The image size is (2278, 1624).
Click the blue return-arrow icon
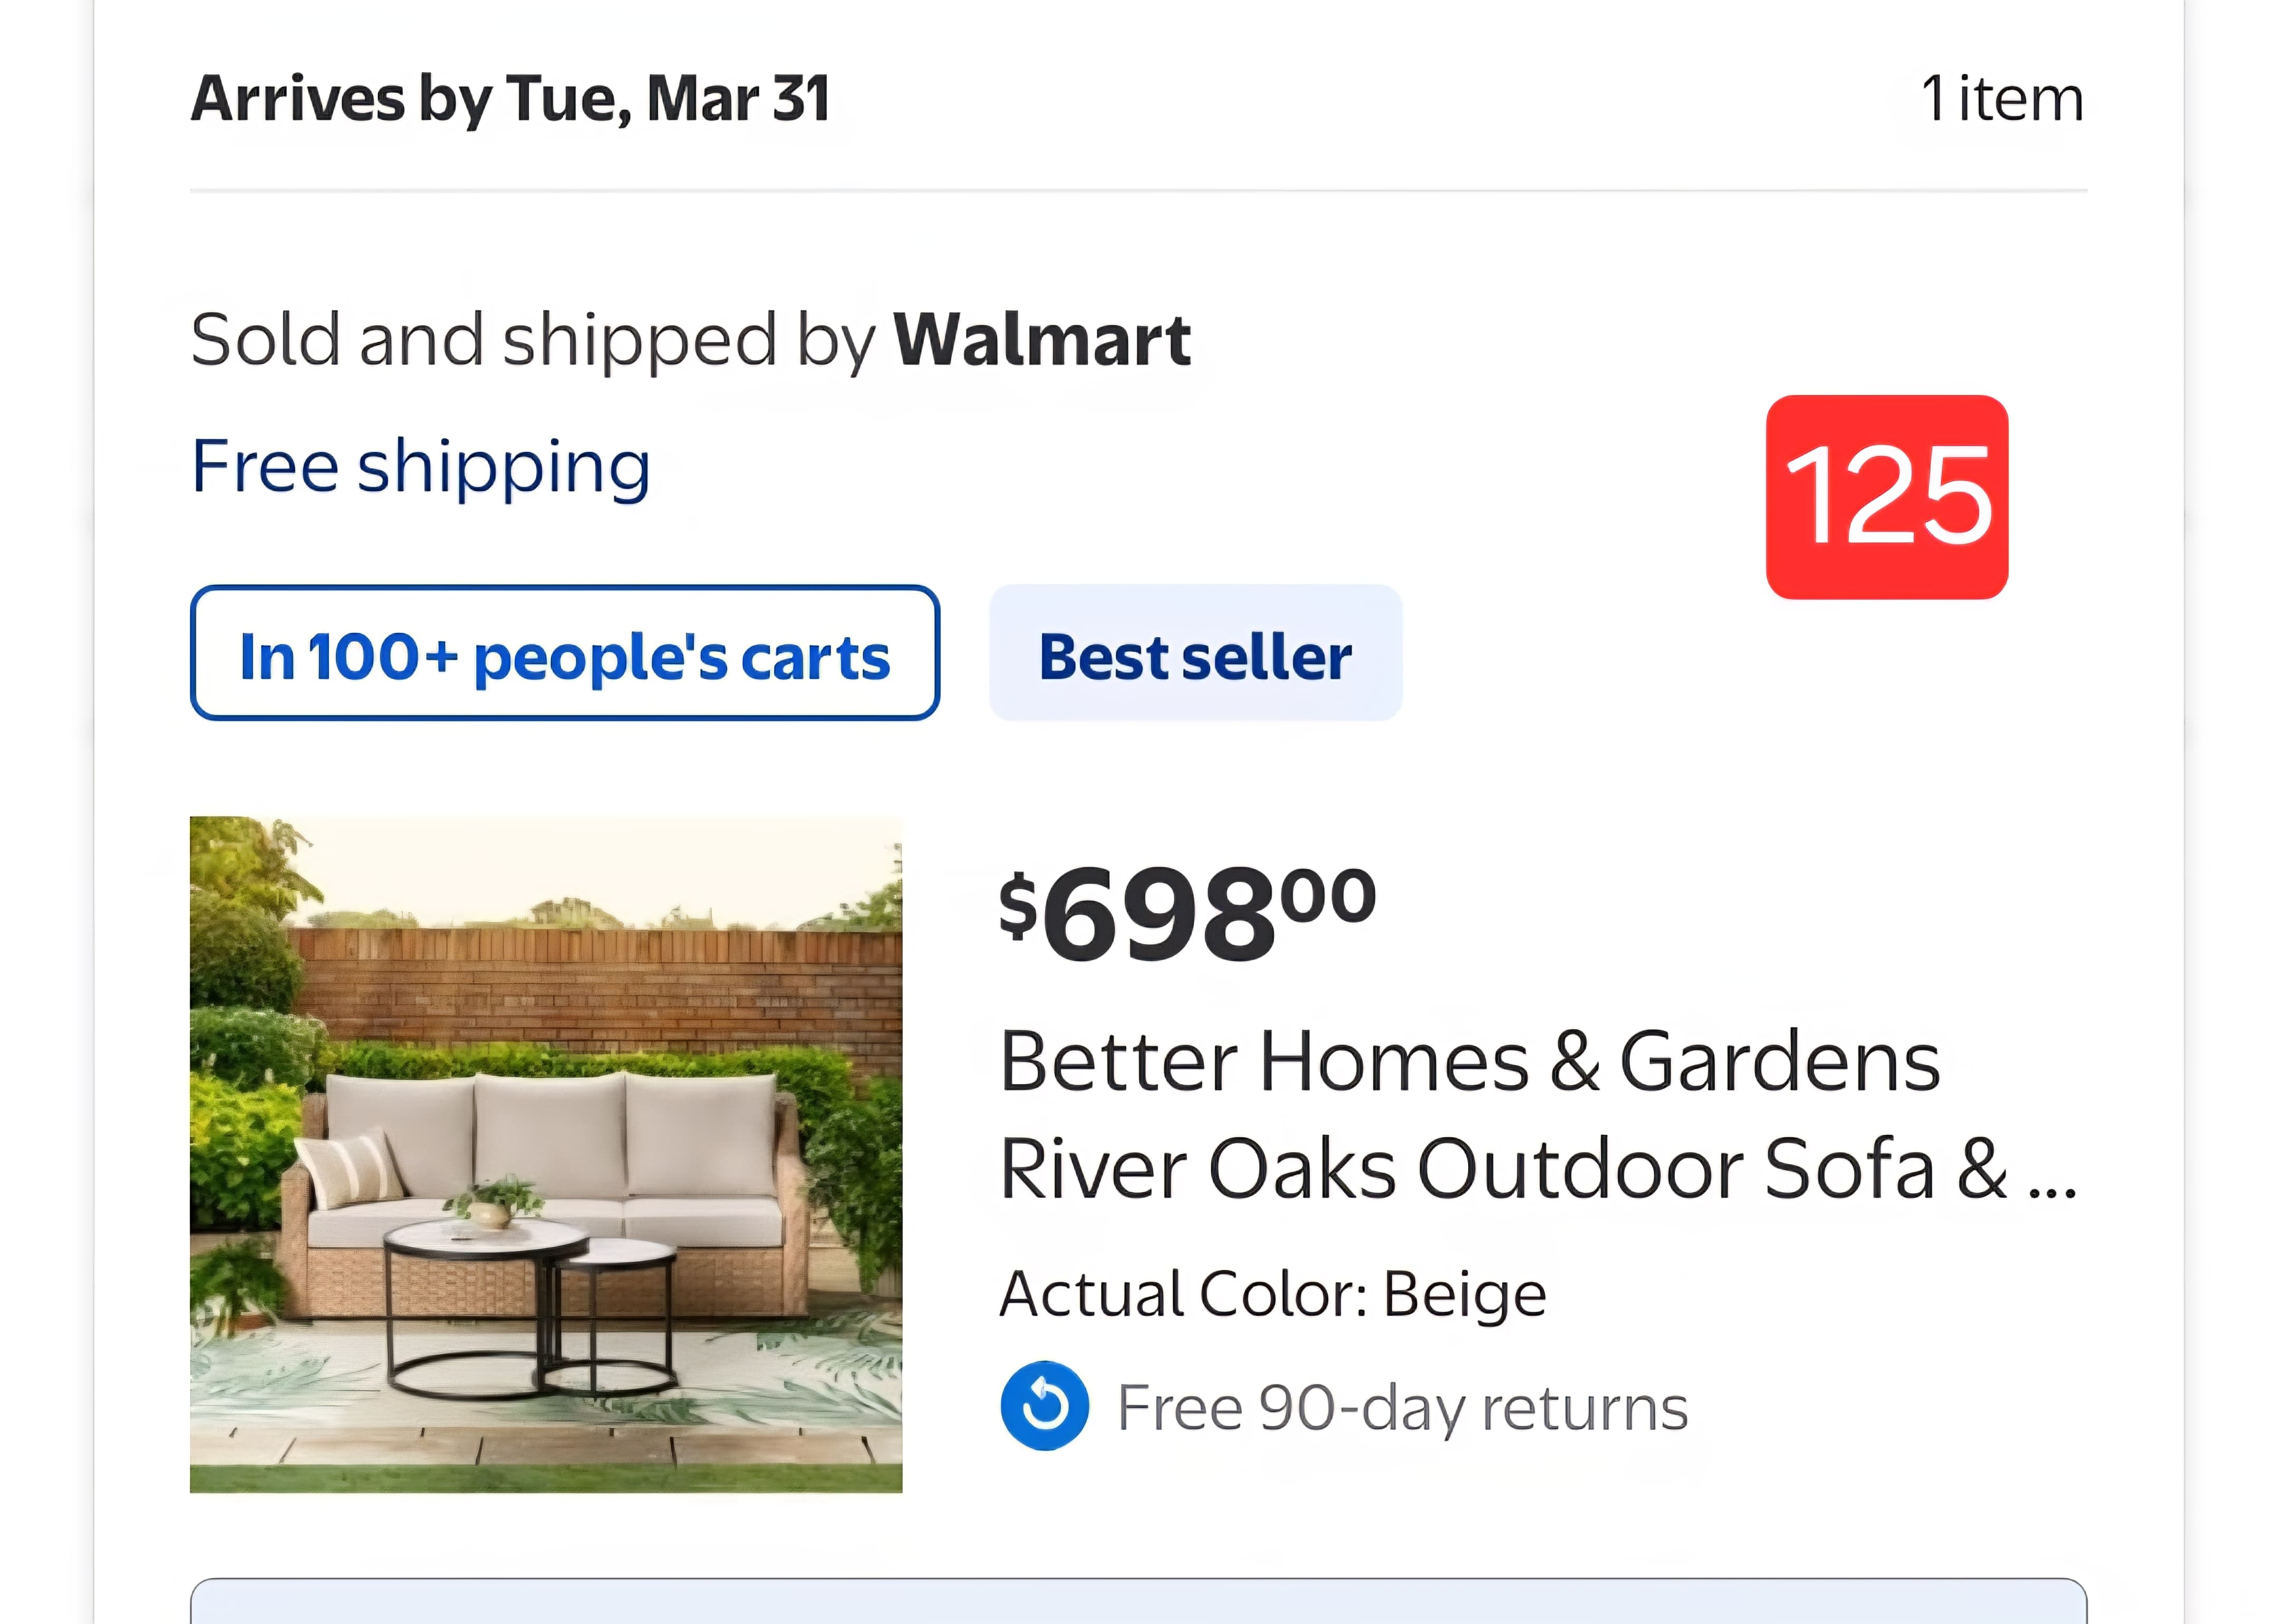point(1044,1405)
